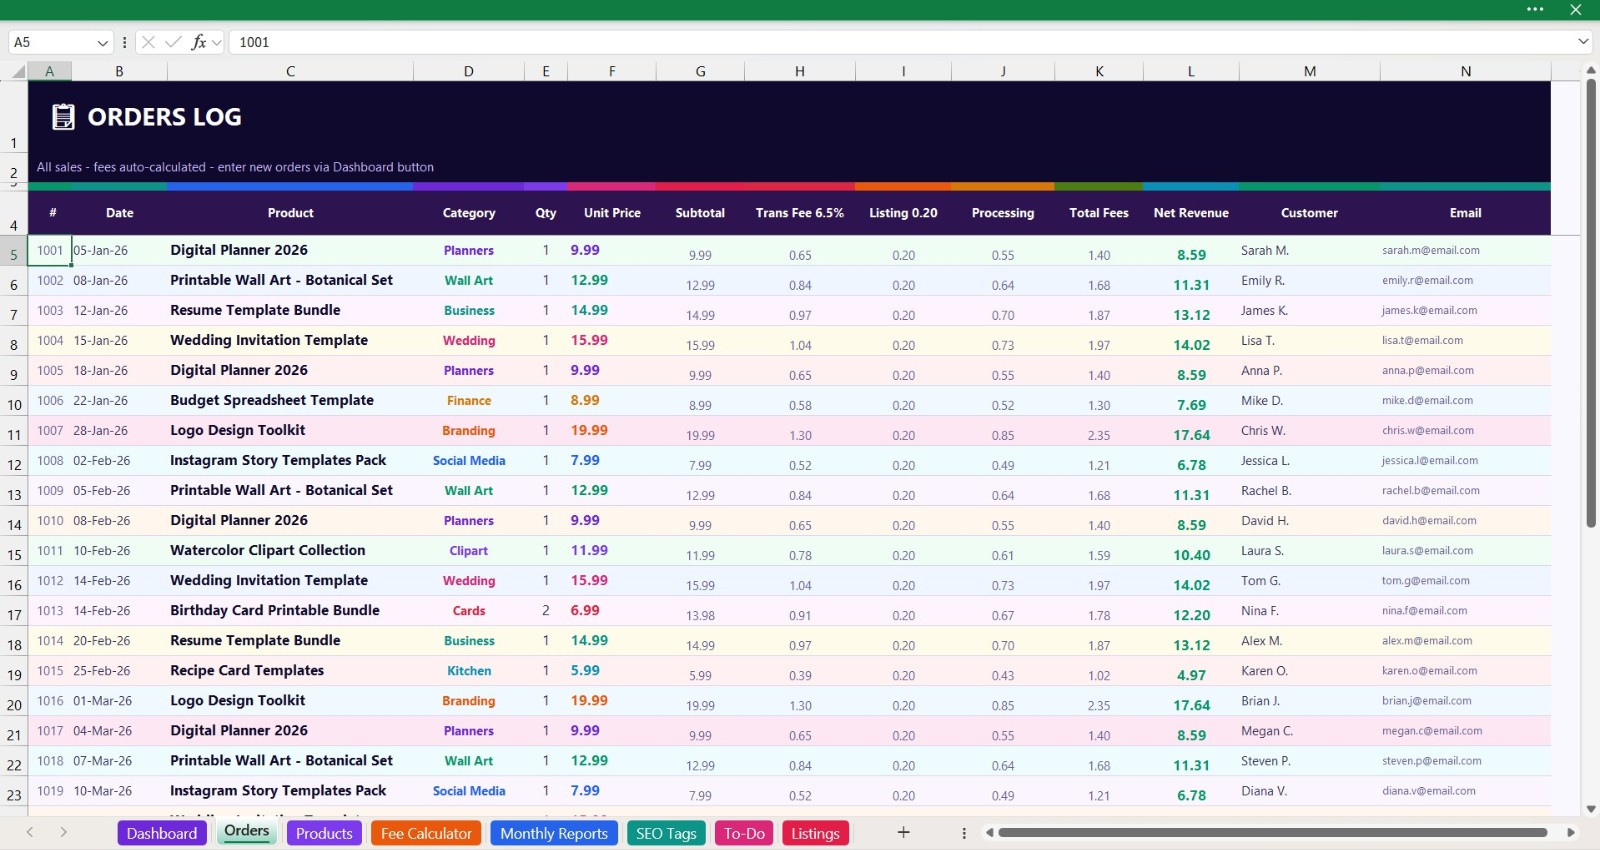1600x850 pixels.
Task: Click the Confirm entry checkmark icon
Action: pos(173,42)
